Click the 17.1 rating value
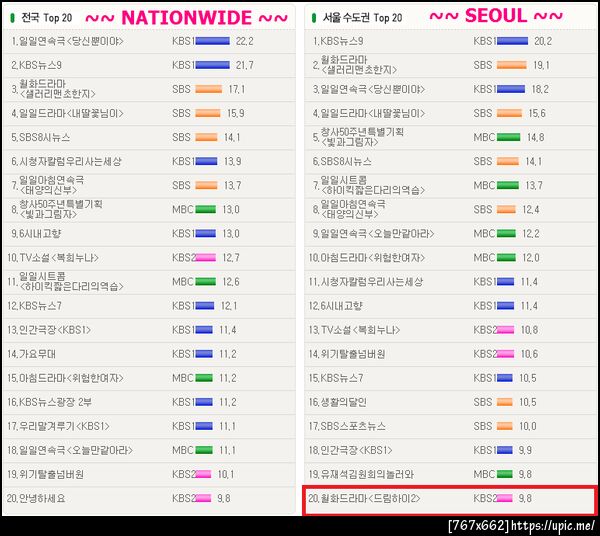Image resolution: width=600 pixels, height=536 pixels. coord(237,89)
